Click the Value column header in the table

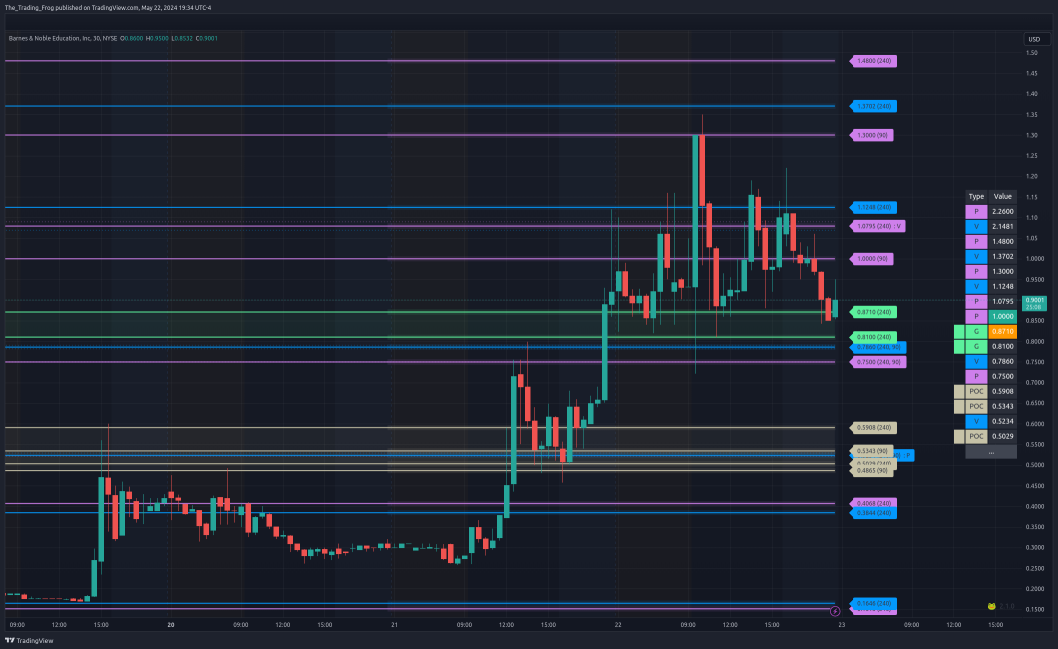pyautogui.click(x=1003, y=197)
